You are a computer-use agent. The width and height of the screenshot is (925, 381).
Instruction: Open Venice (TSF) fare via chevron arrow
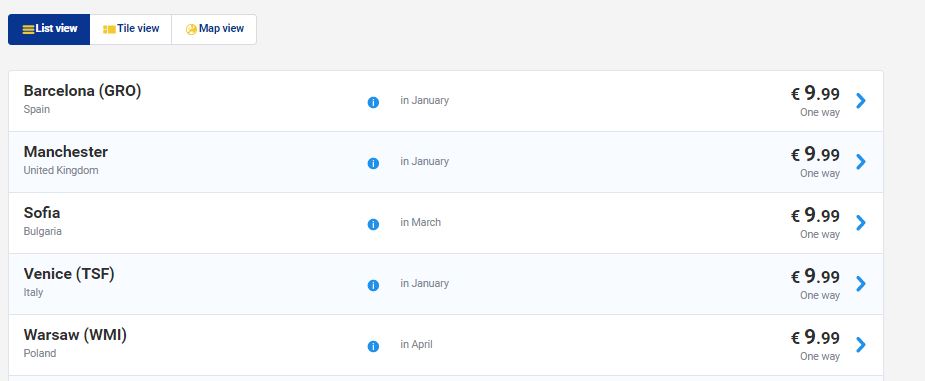861,284
